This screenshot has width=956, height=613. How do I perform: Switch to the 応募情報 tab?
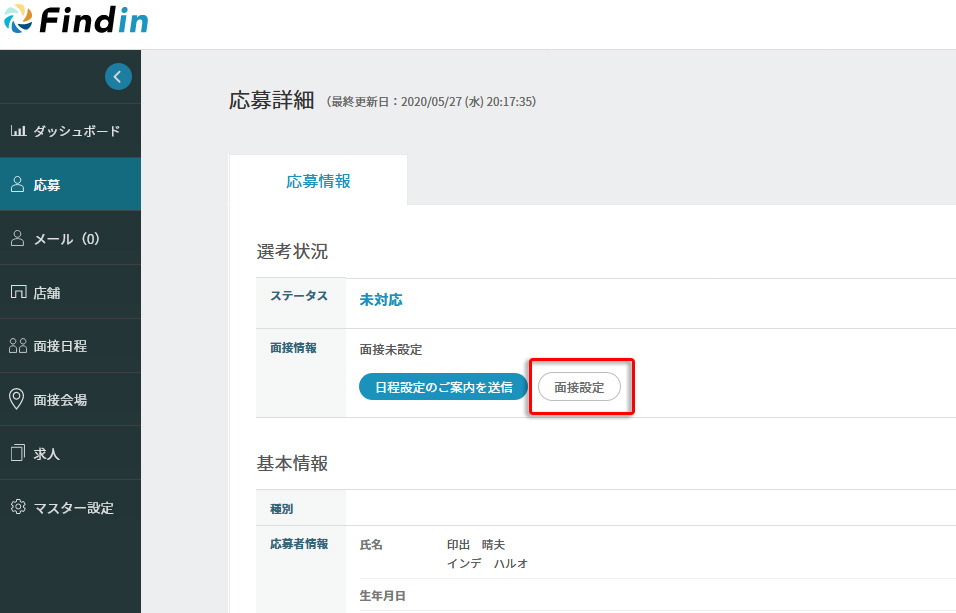pos(318,181)
